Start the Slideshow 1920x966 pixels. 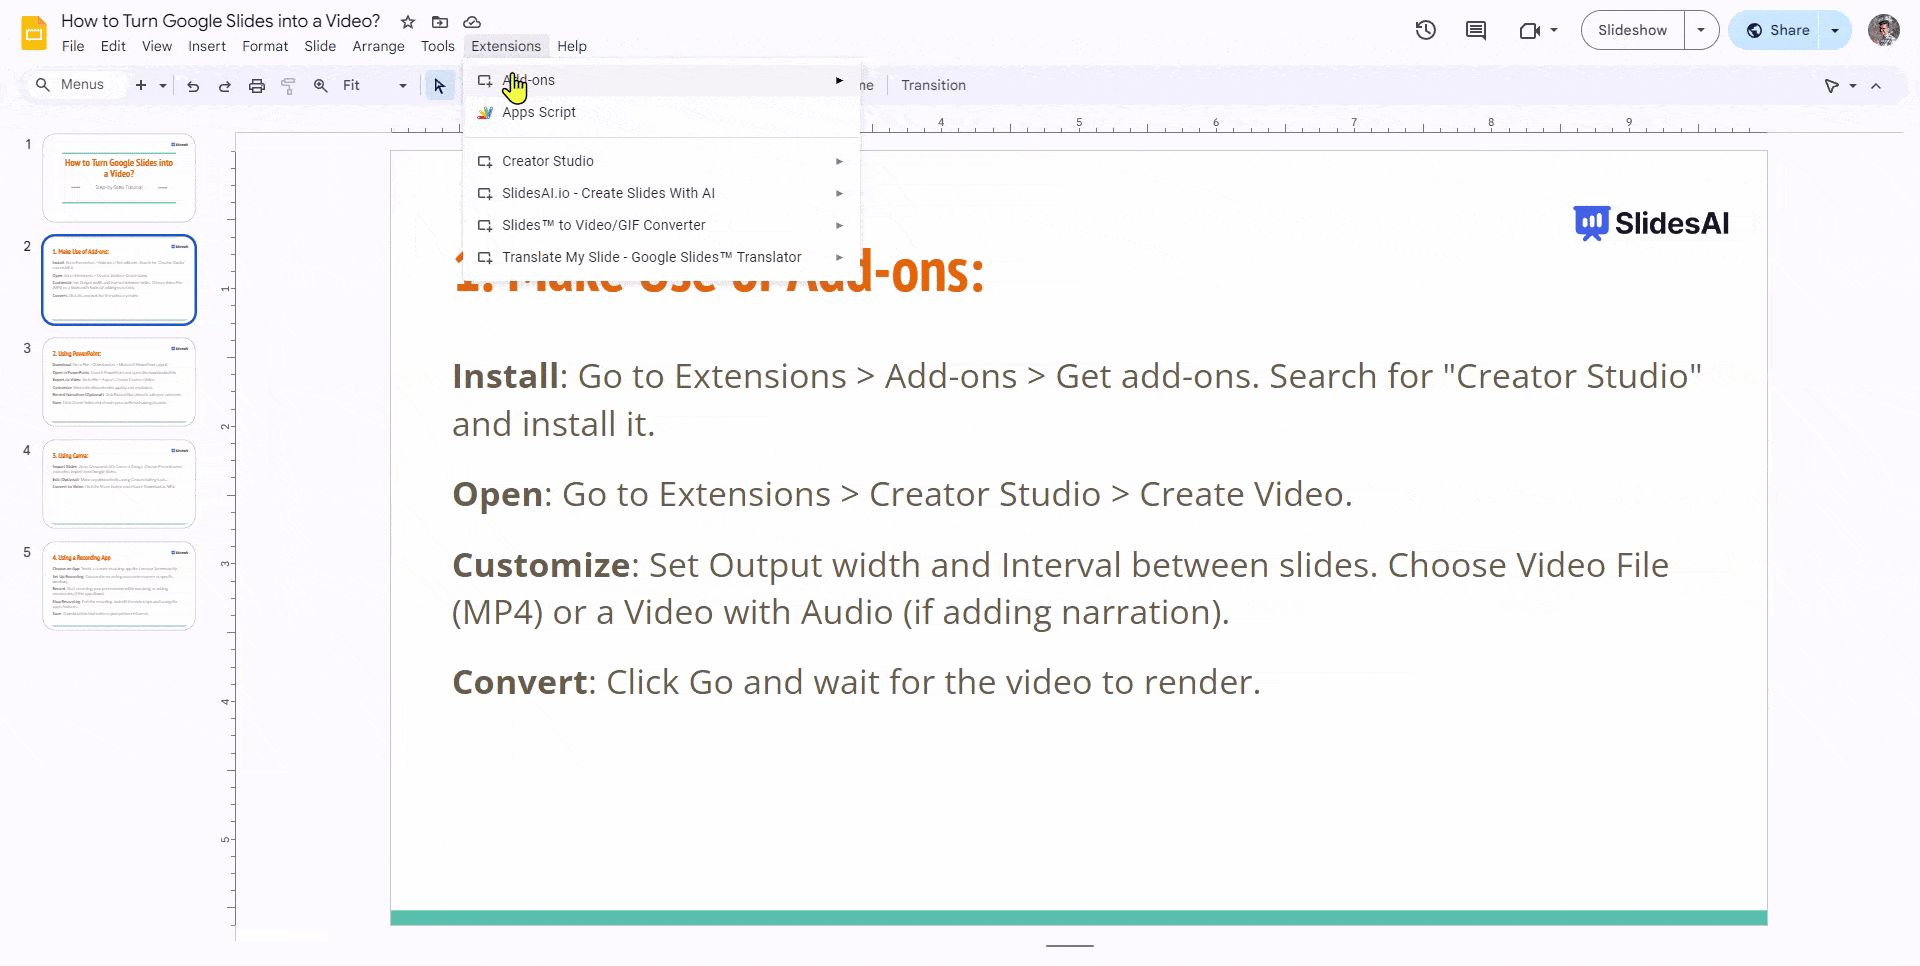tap(1631, 30)
